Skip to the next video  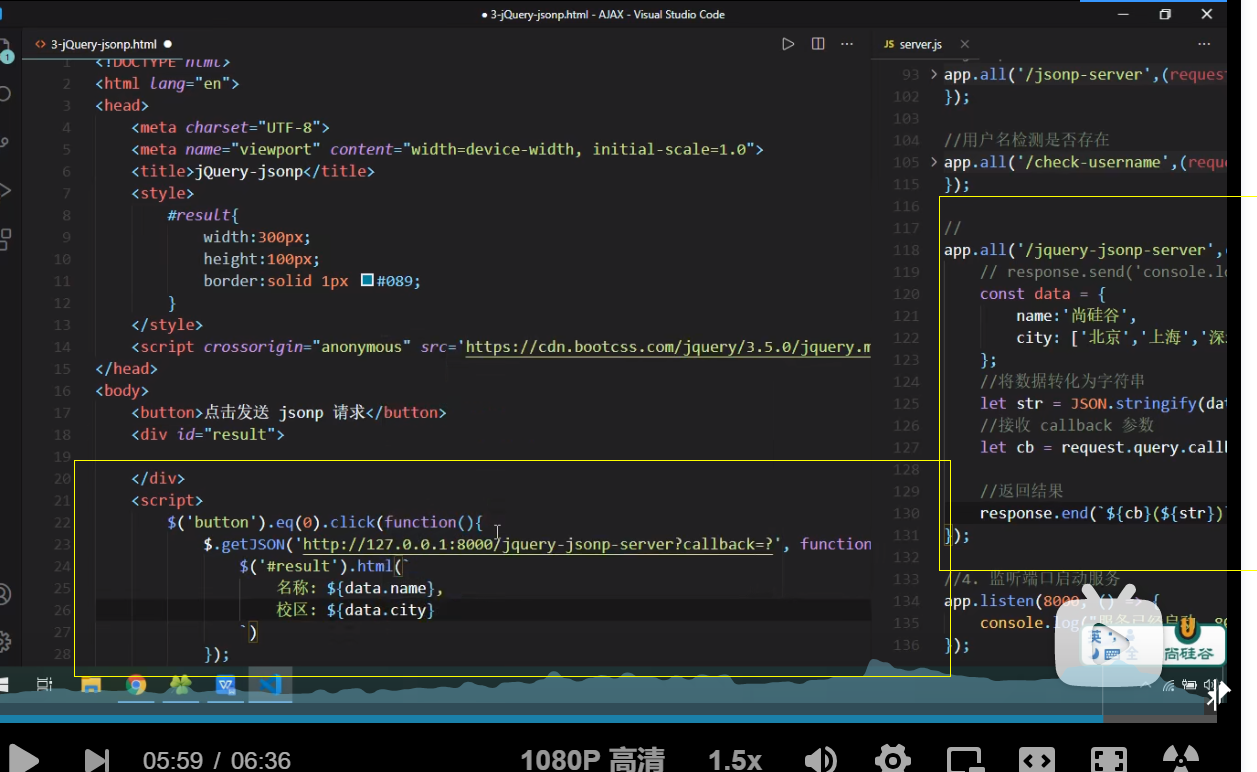97,760
